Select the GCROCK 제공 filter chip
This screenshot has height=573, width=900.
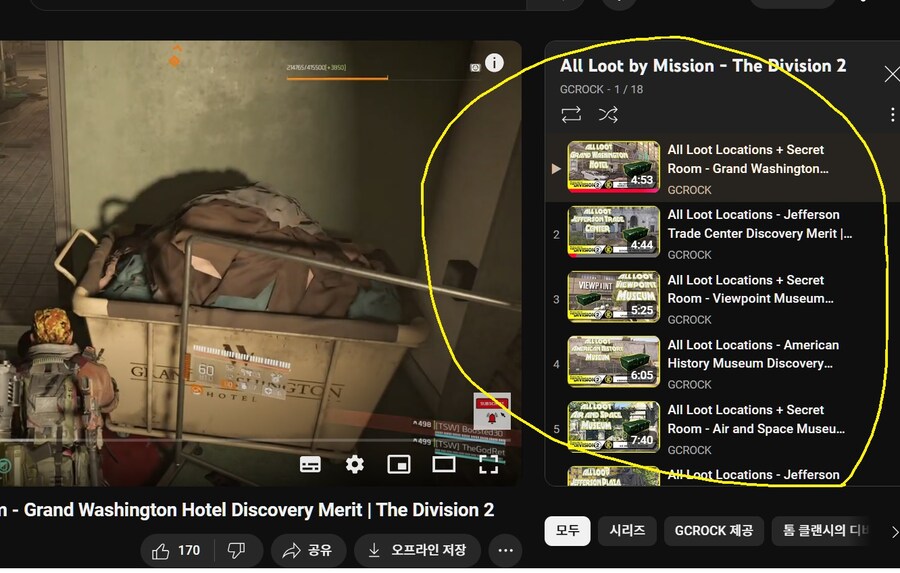pos(713,531)
